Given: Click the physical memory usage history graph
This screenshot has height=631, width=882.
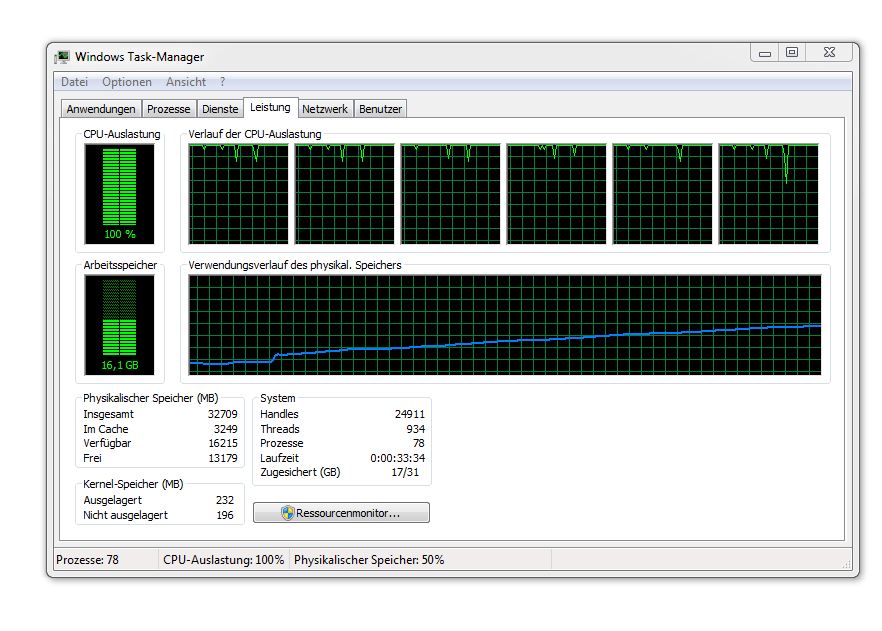Looking at the screenshot, I should point(505,325).
